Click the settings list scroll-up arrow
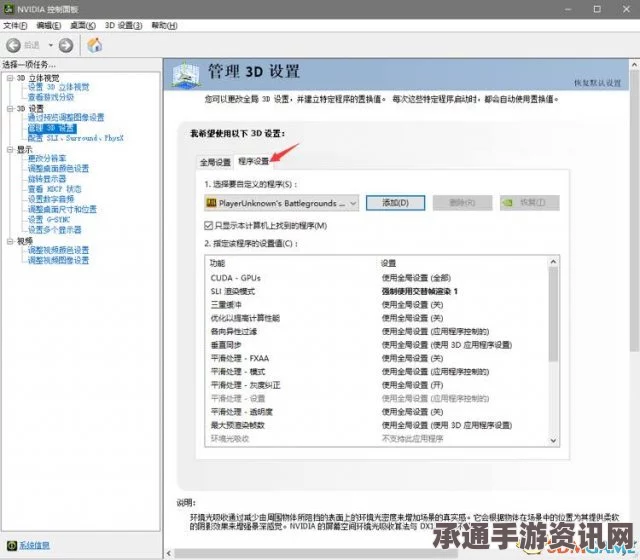Image resolution: width=640 pixels, height=560 pixels. tap(553, 262)
